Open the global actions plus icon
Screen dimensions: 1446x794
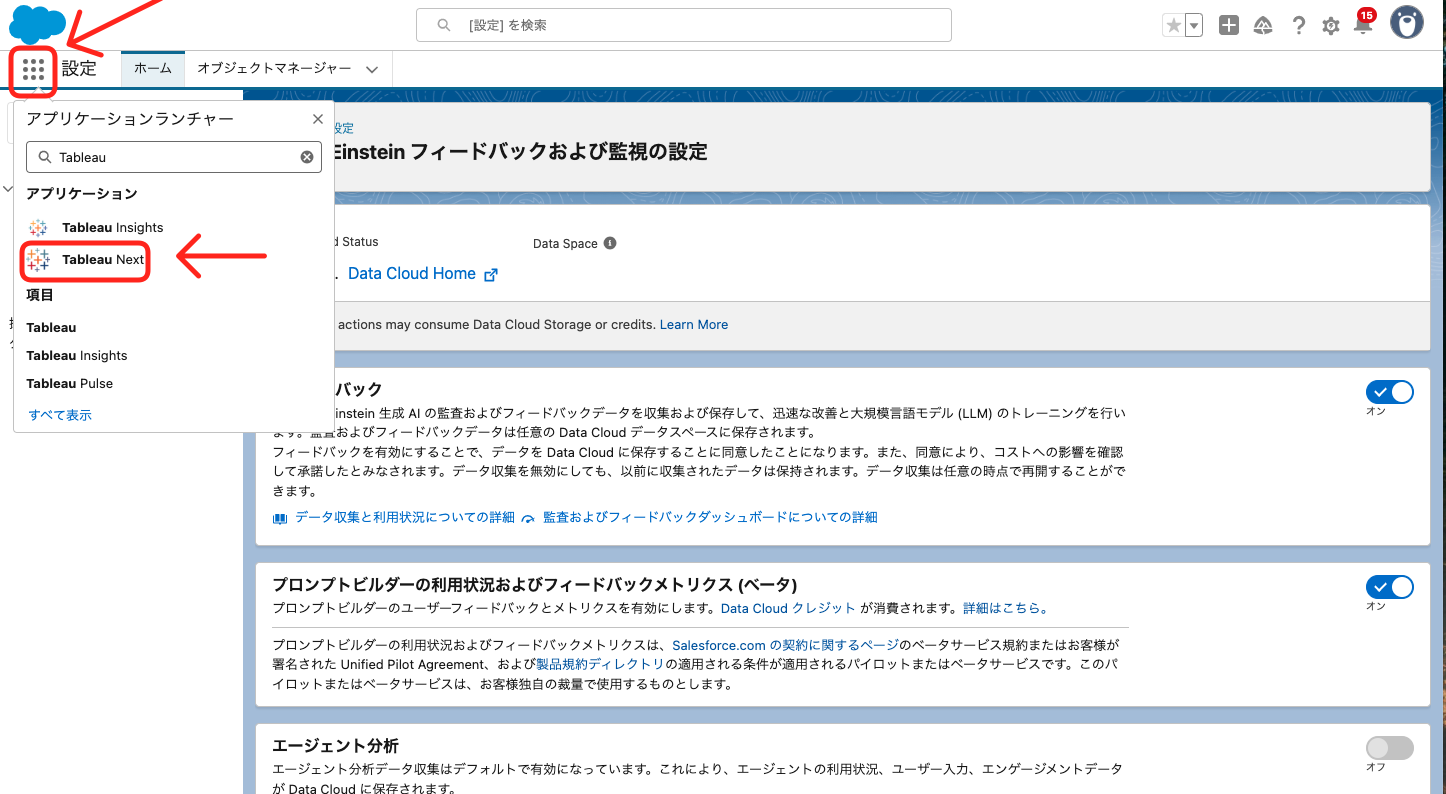pos(1229,26)
